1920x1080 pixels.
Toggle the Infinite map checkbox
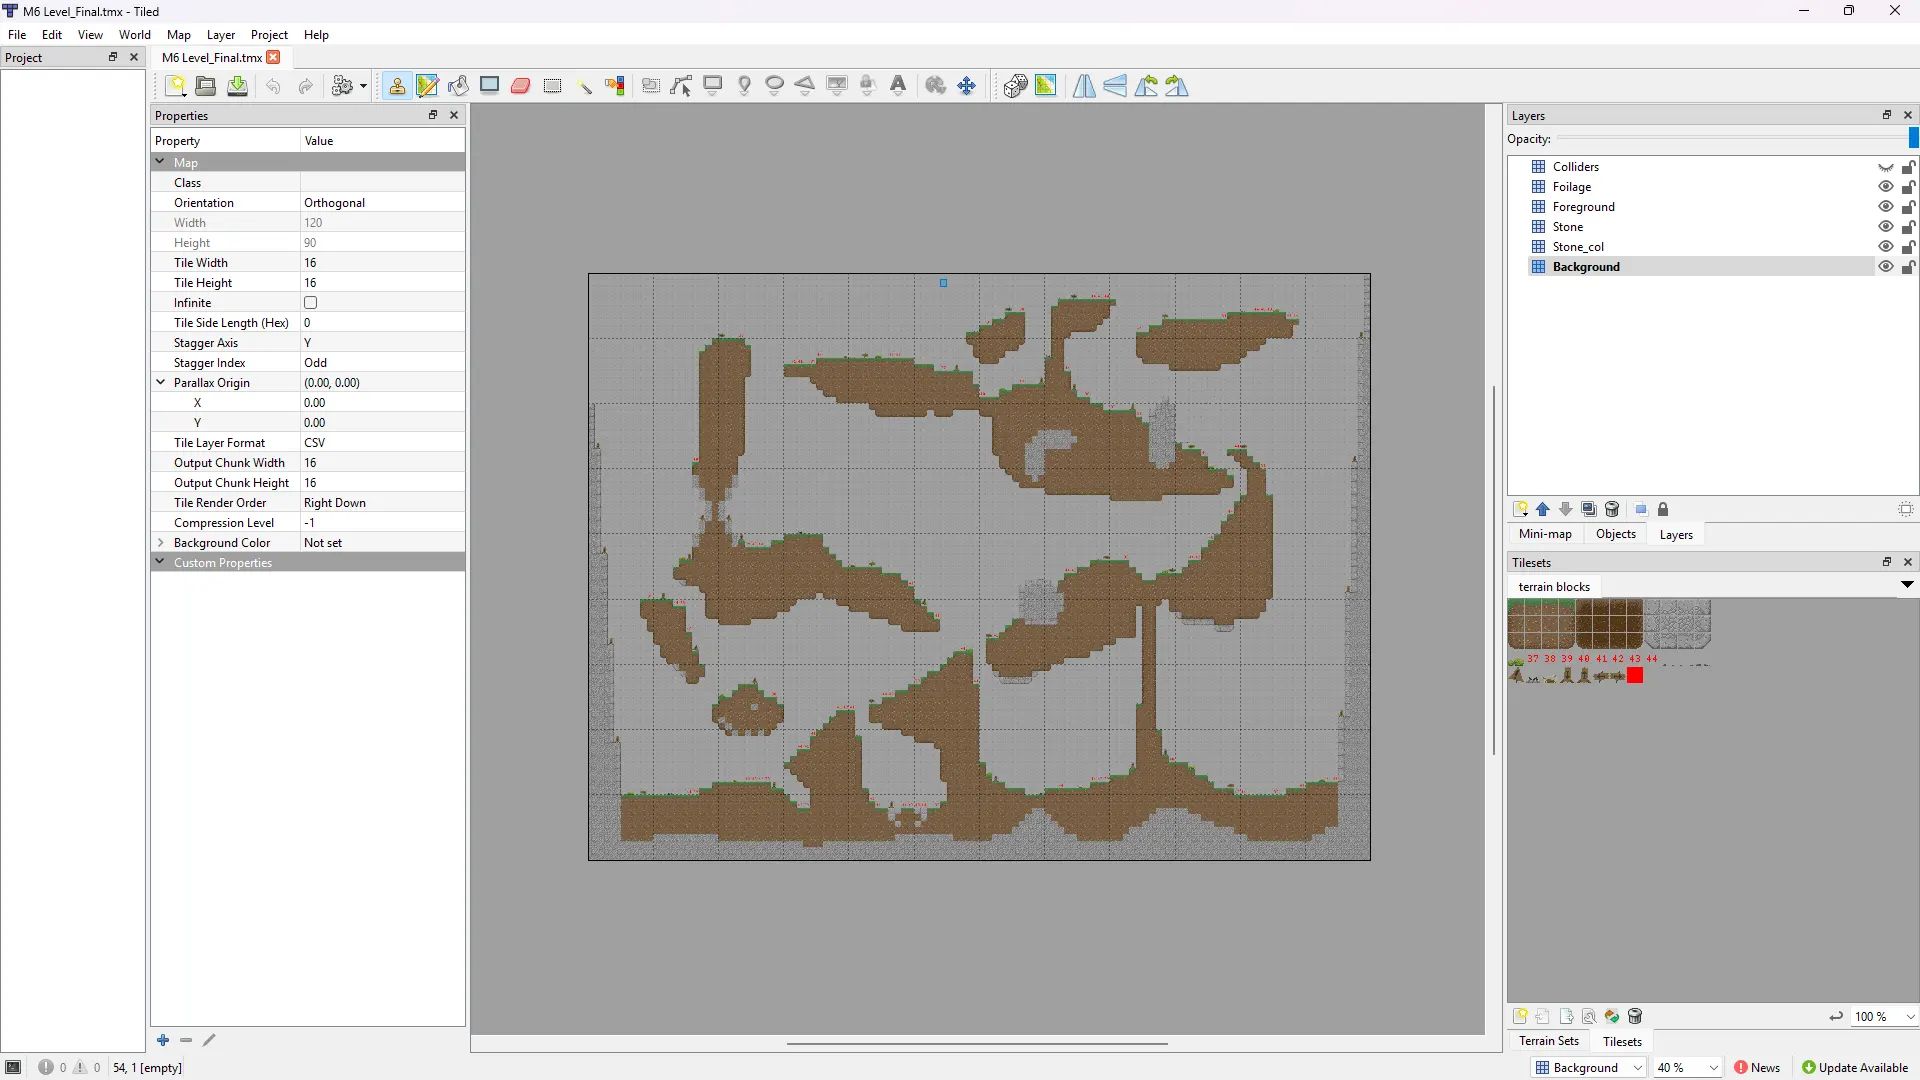[x=310, y=303]
